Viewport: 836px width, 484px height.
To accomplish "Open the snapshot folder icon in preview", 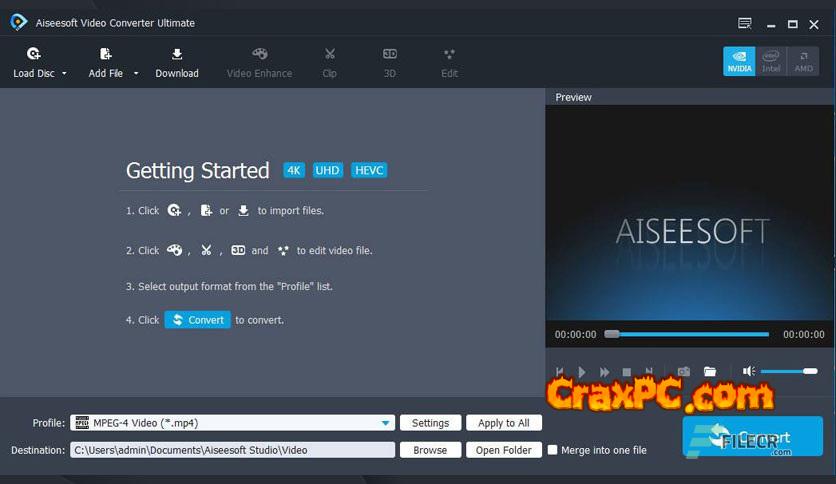I will (710, 372).
